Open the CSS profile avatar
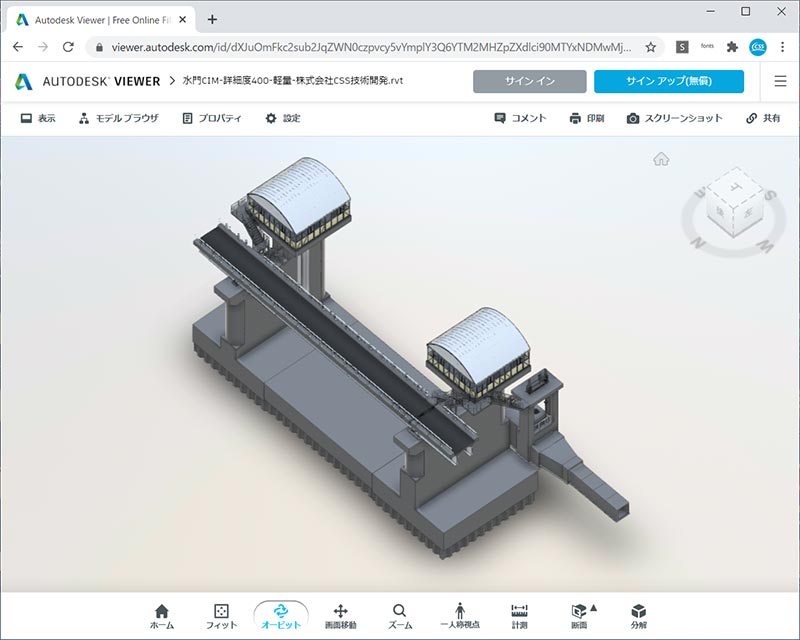 tap(758, 47)
